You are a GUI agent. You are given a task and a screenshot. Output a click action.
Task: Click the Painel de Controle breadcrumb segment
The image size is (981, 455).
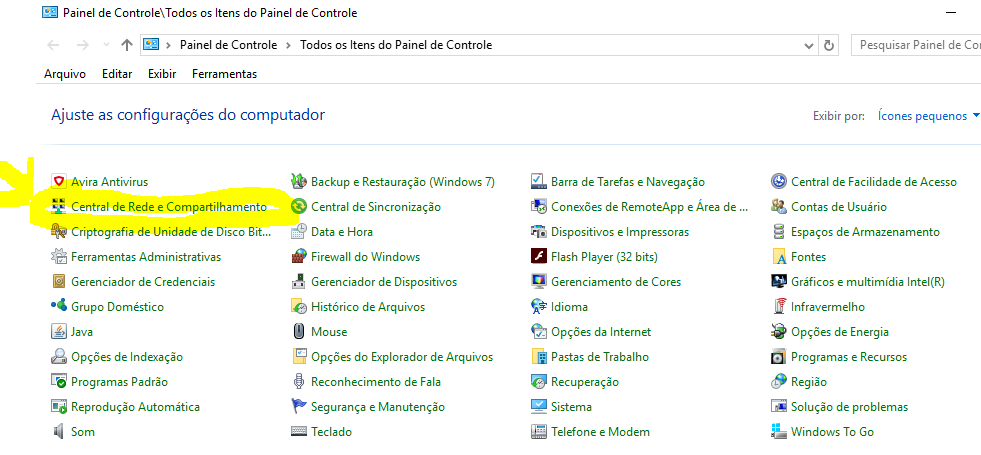click(x=228, y=45)
